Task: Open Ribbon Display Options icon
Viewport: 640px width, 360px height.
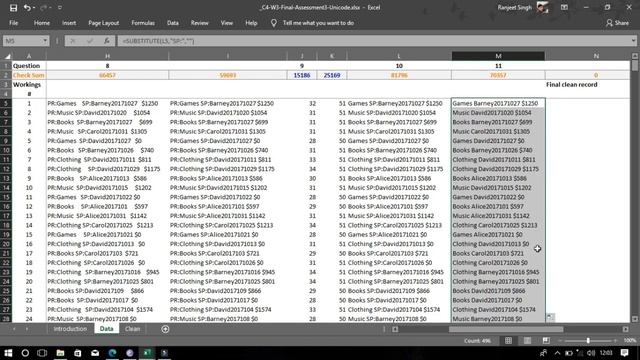Action: [564, 7]
